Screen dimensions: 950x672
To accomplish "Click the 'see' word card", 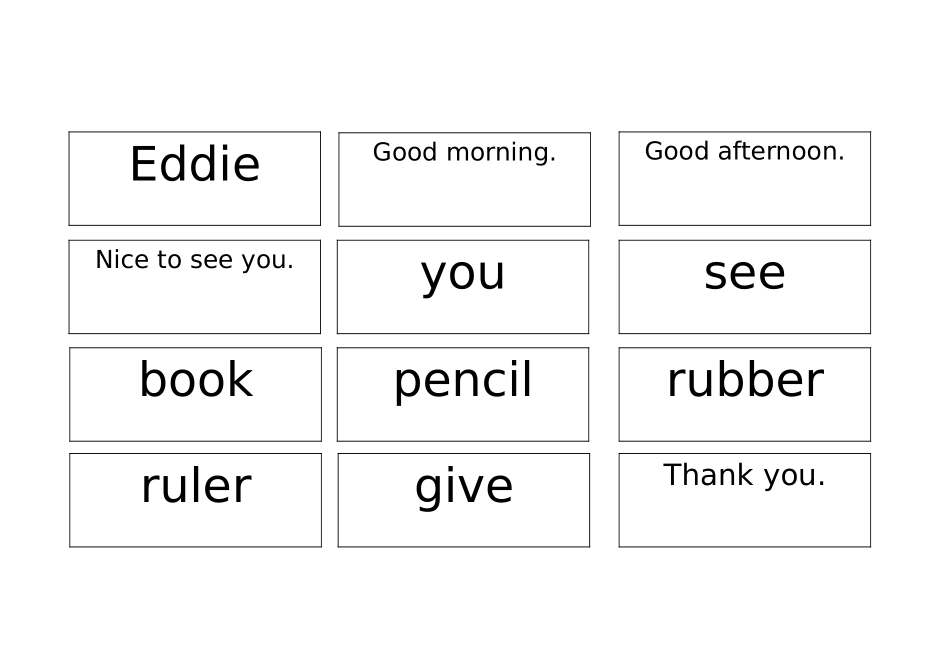I will tap(744, 287).
